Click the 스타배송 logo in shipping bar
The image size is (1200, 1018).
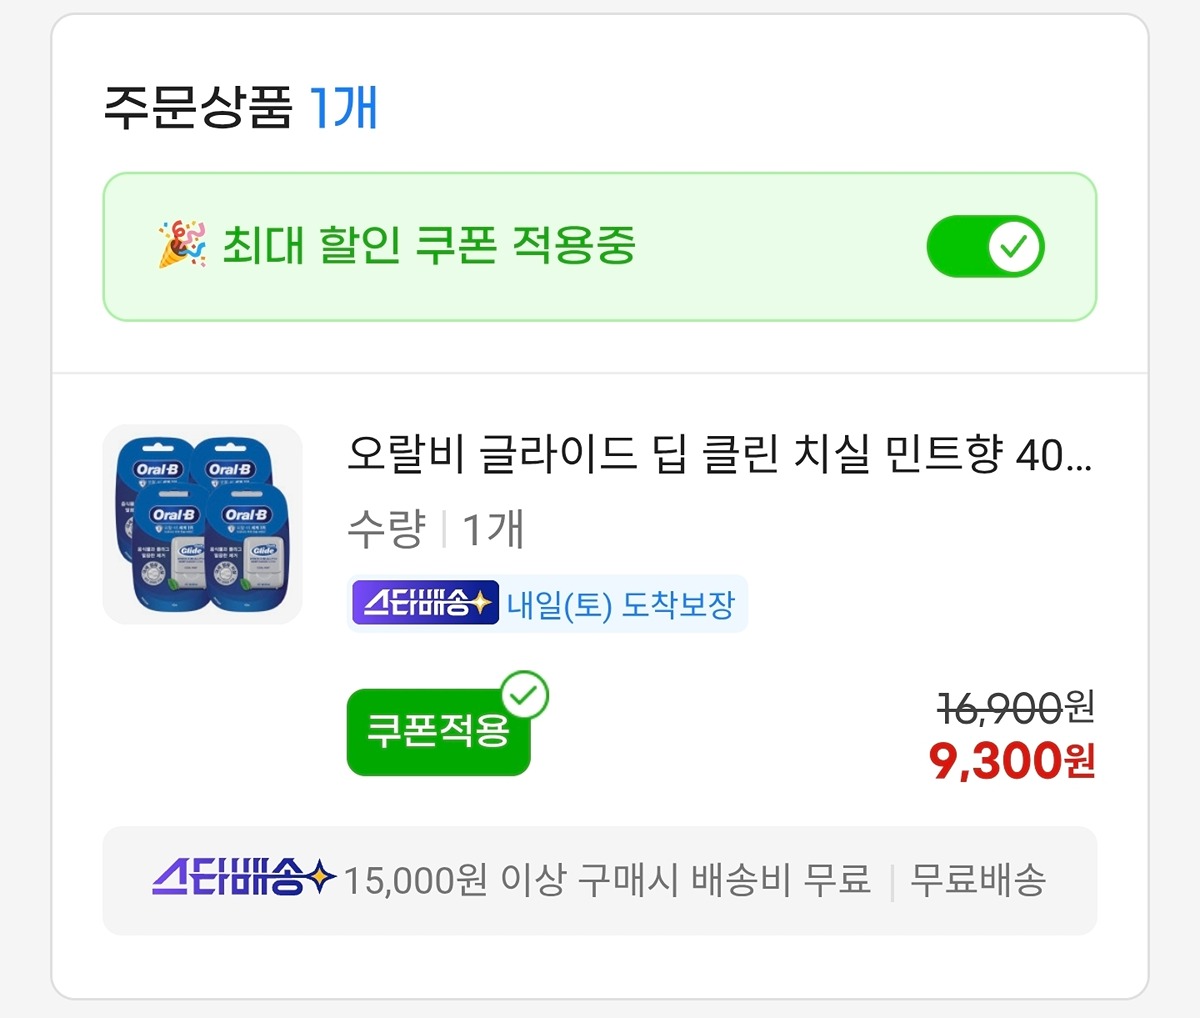243,880
